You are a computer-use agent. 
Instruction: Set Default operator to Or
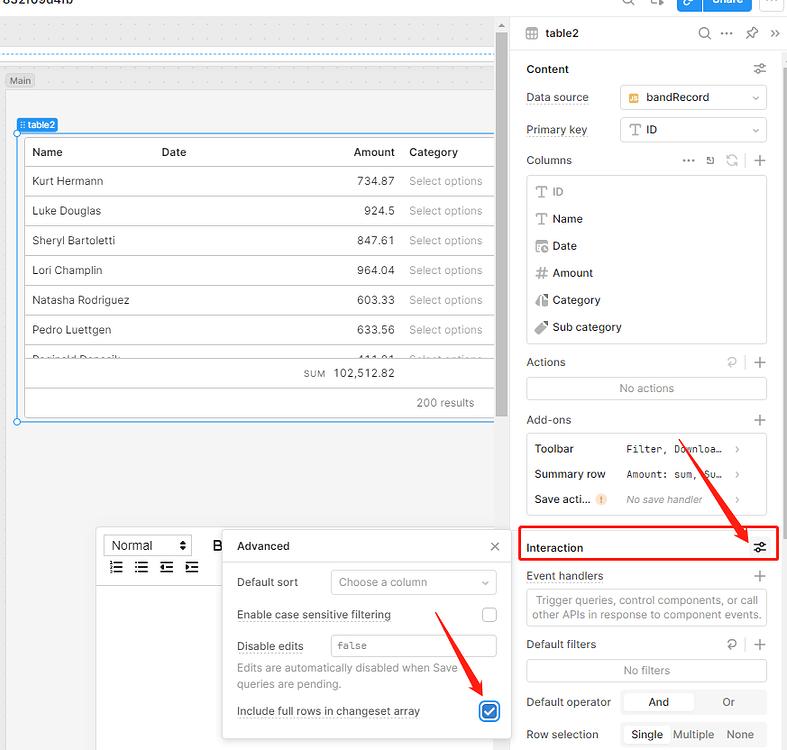point(728,702)
